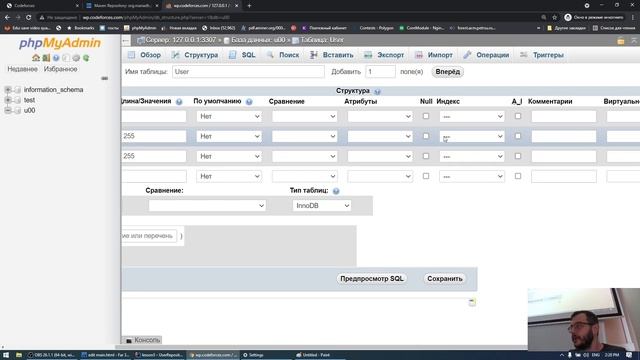
Task: Click help icon next to Структура heading
Action: coord(378,91)
